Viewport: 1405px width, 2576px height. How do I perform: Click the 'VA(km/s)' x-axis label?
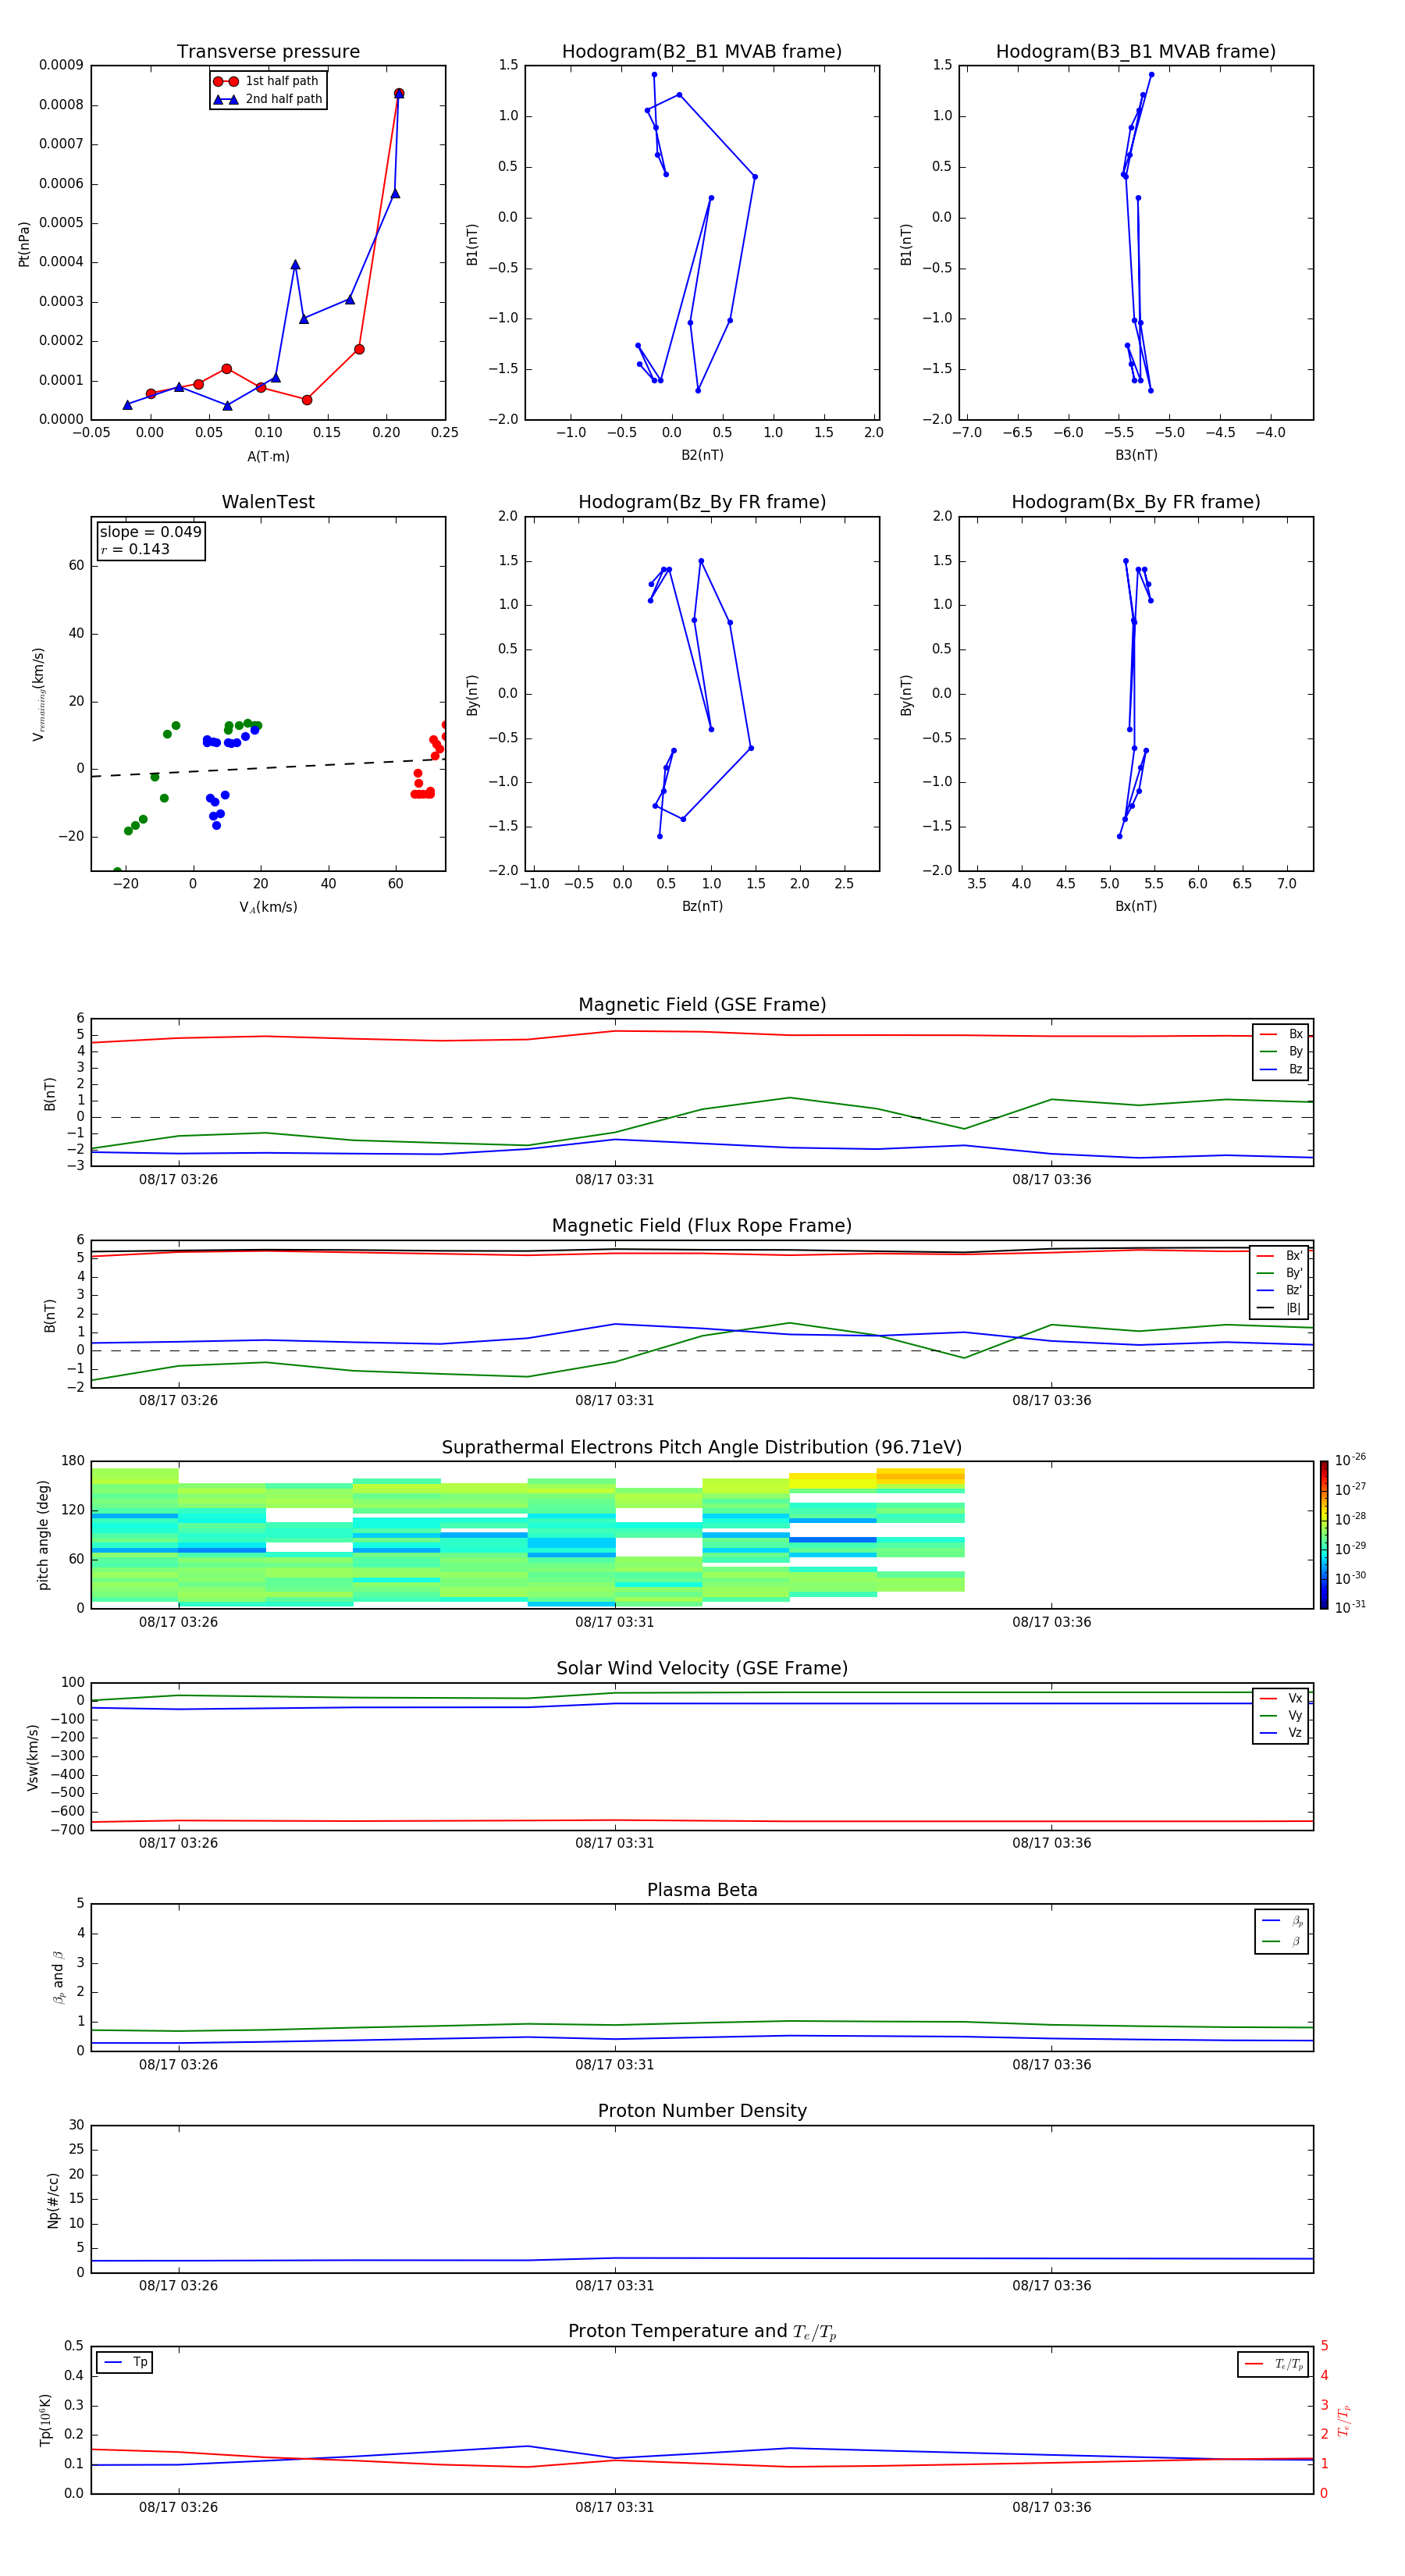(x=268, y=907)
